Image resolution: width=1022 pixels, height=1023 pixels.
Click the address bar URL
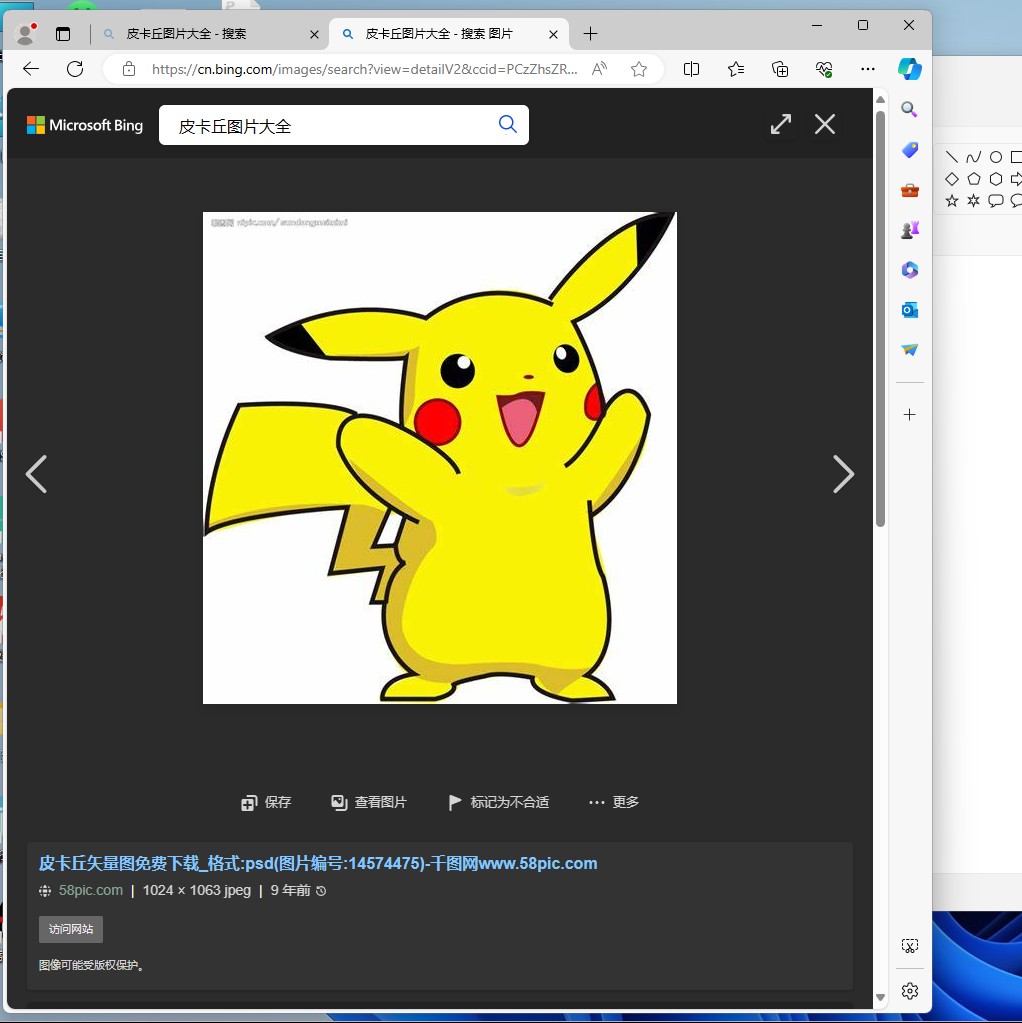click(364, 69)
